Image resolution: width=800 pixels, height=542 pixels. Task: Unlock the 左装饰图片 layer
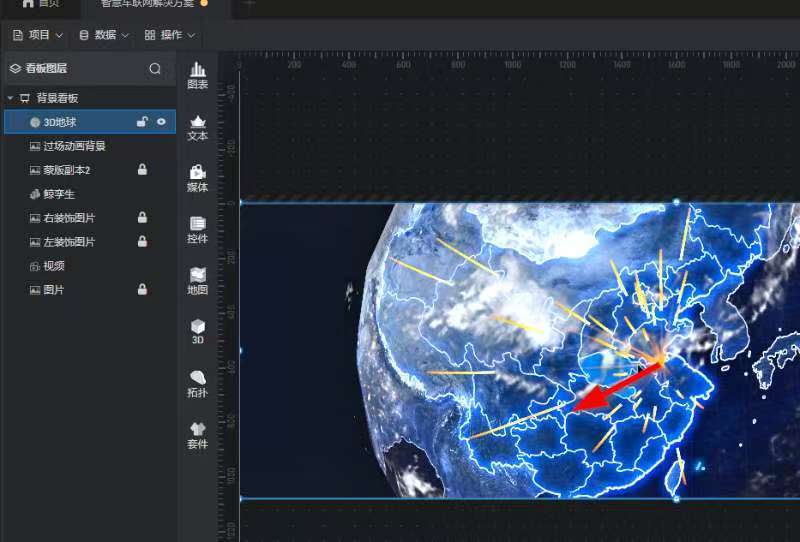tap(142, 241)
